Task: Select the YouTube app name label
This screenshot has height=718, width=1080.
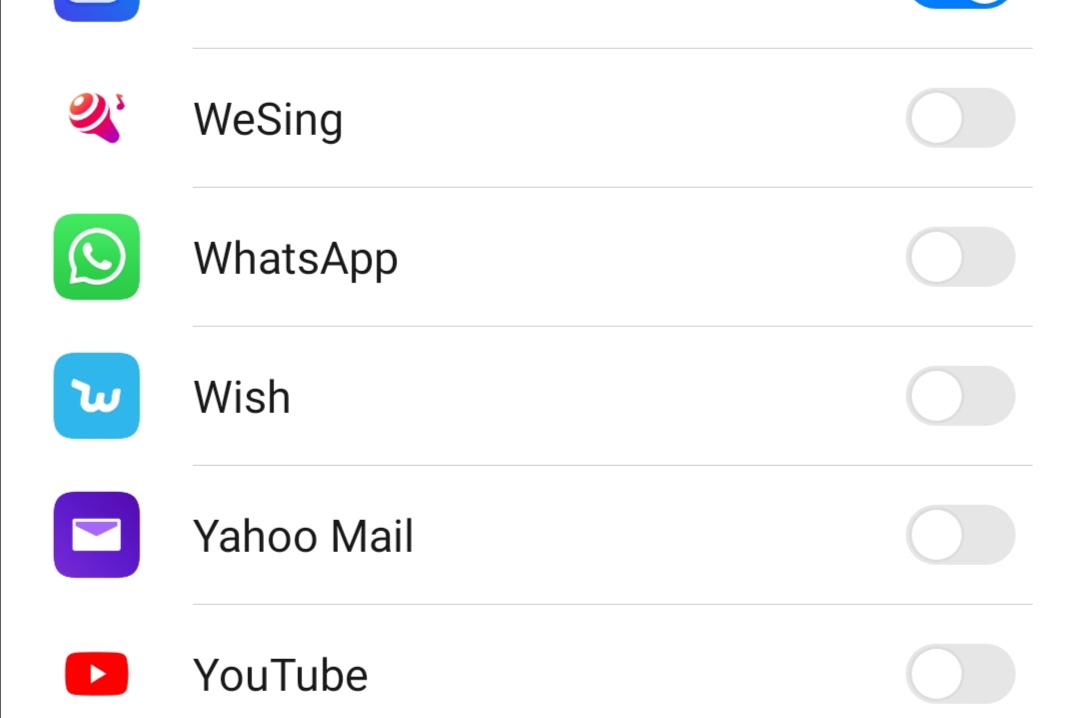Action: pos(280,675)
